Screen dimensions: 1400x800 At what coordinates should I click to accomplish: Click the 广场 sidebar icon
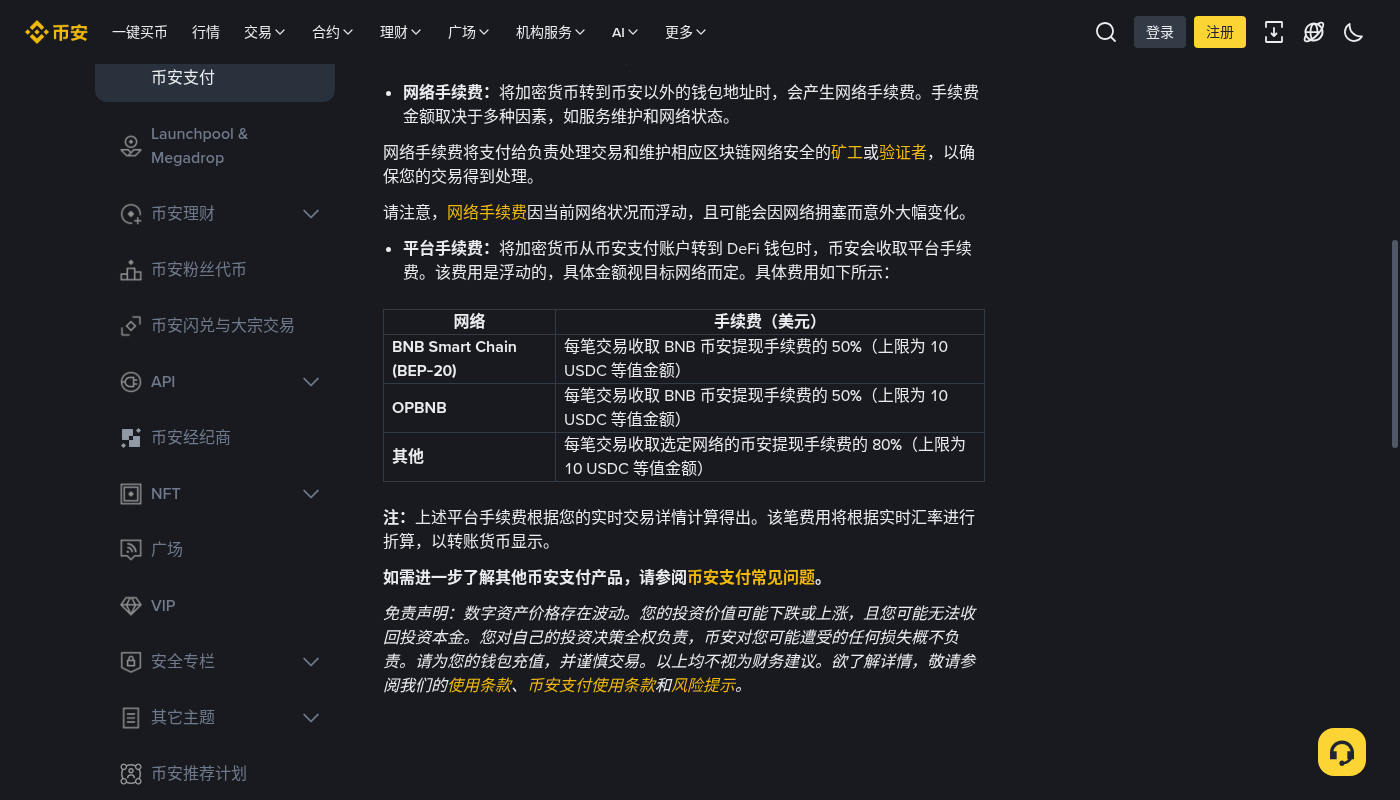coord(131,550)
